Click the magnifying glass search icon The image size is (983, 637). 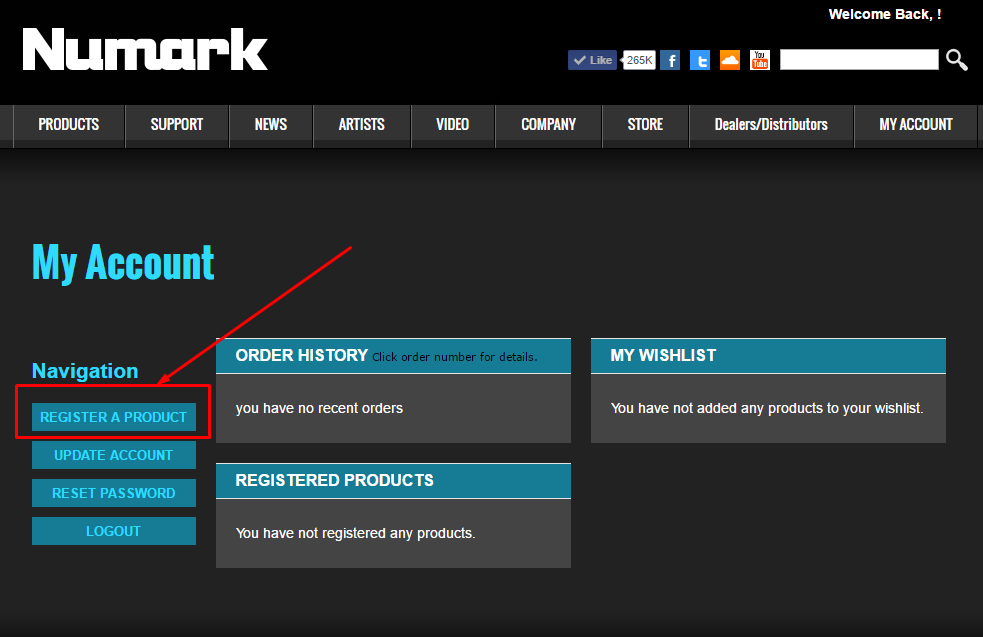point(957,60)
